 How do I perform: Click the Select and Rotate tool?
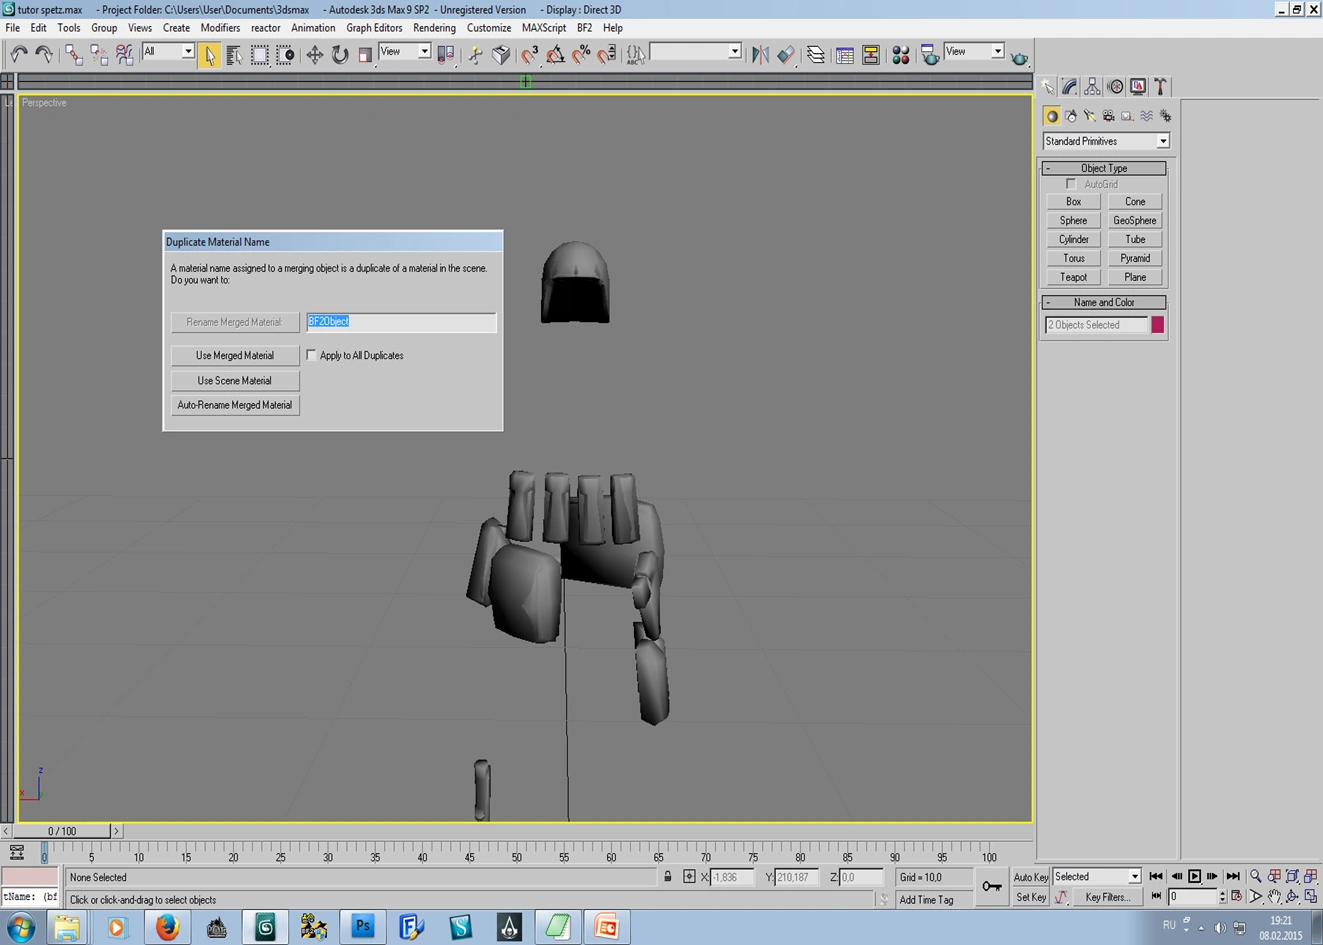(340, 55)
